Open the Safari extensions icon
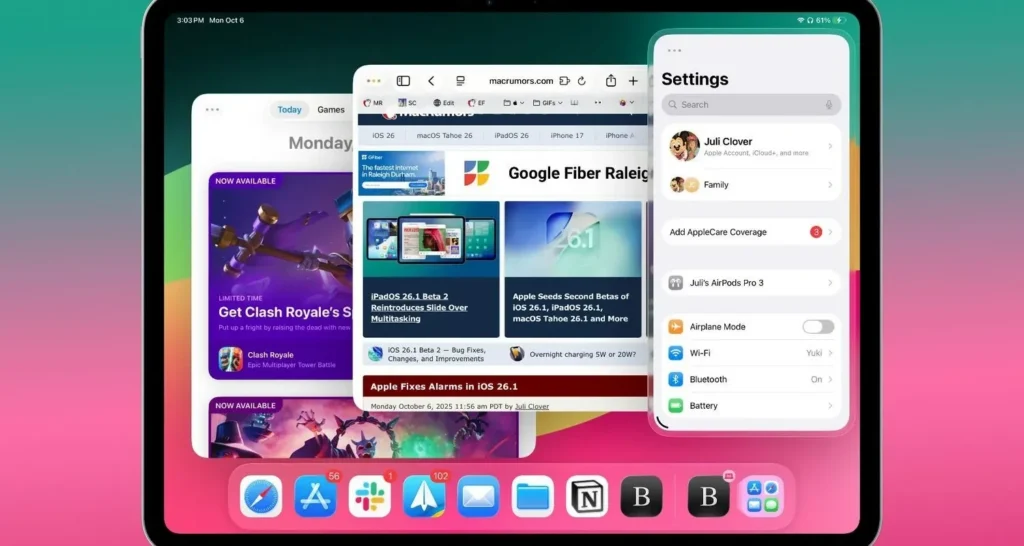 (x=565, y=81)
